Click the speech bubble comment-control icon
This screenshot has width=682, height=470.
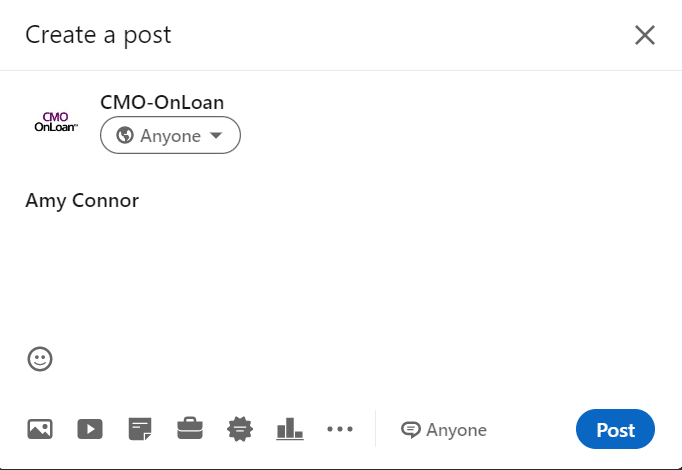click(x=411, y=430)
